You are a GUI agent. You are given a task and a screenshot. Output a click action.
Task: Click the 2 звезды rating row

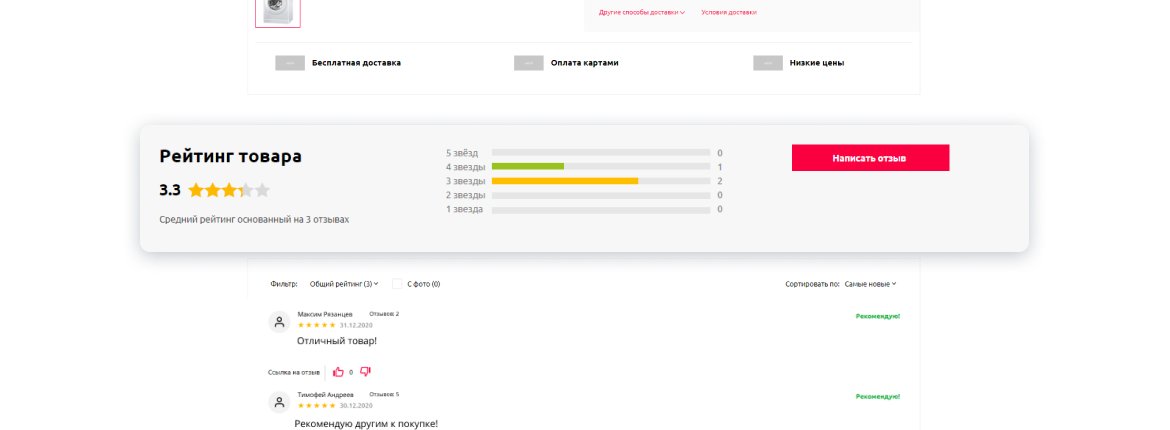584,196
